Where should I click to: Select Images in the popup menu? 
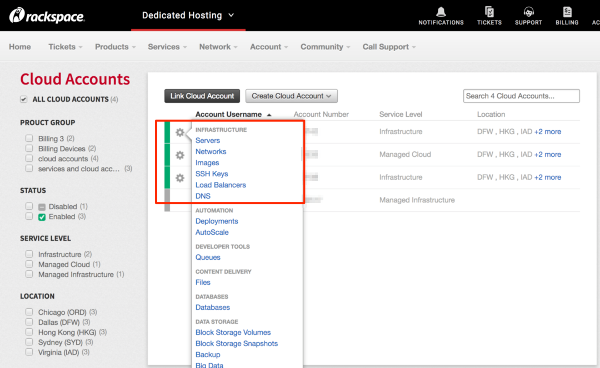coord(207,163)
